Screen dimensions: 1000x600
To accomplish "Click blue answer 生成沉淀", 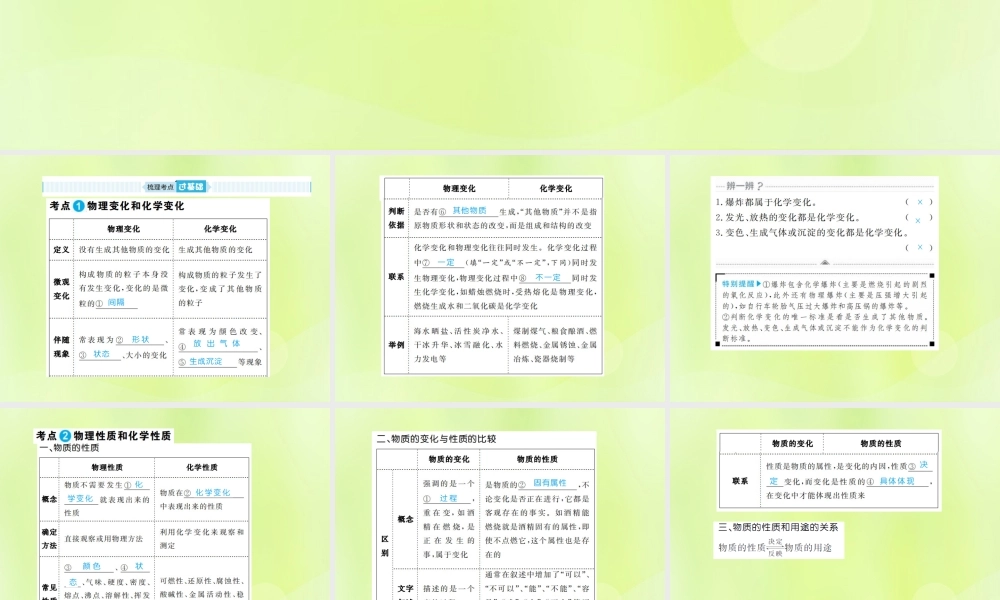I will pyautogui.click(x=205, y=362).
